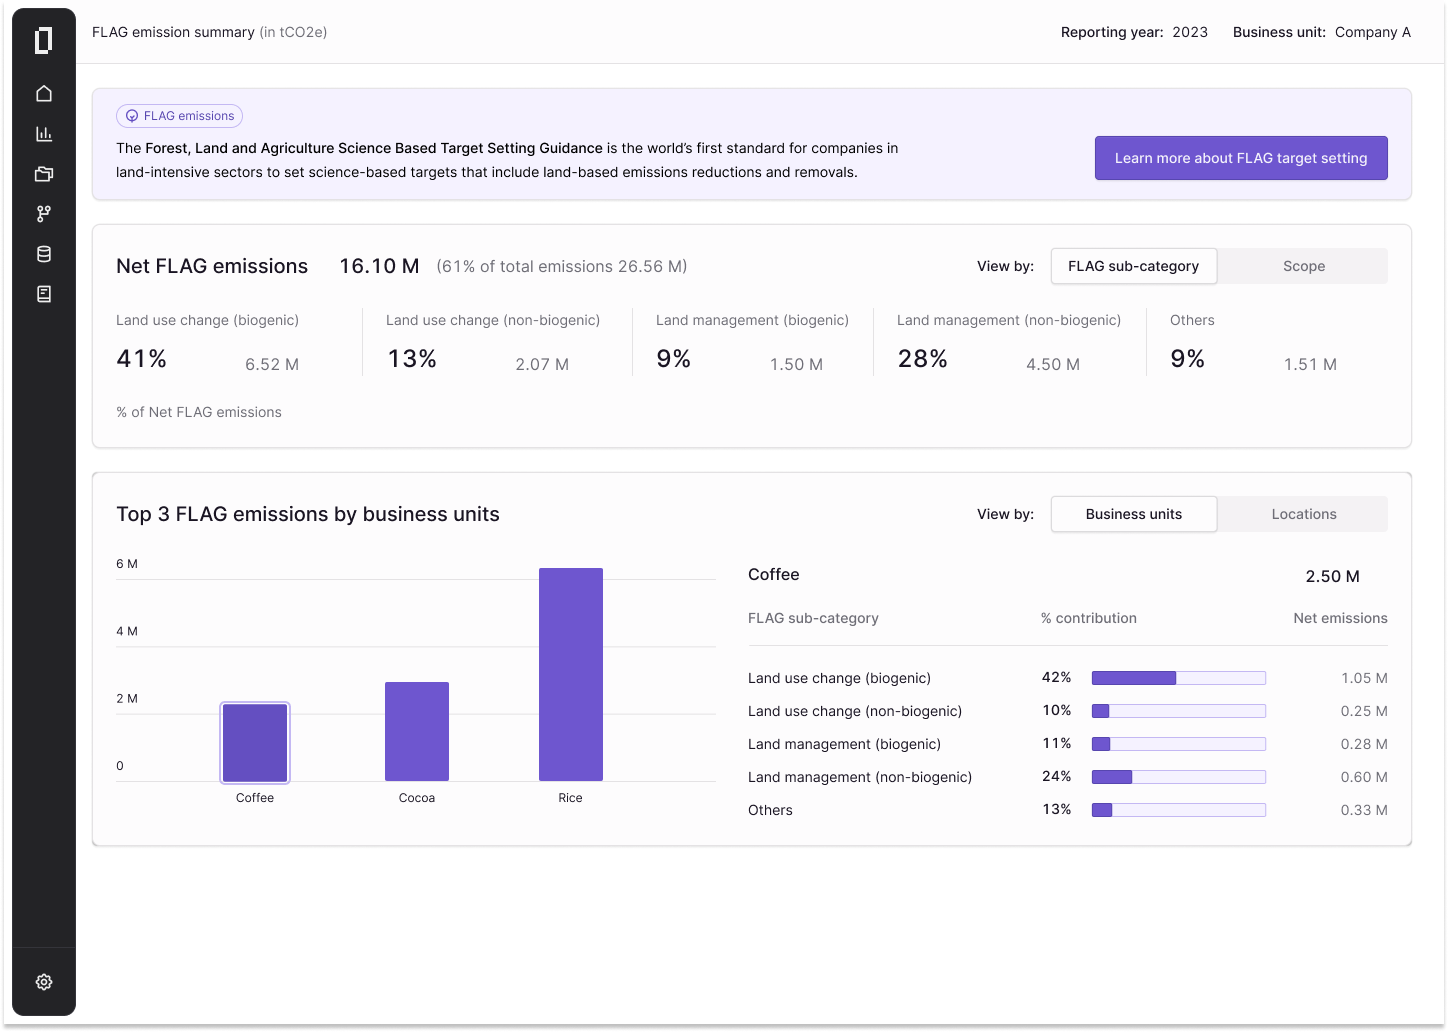Viewport: 1448px width, 1032px height.
Task: Select the FLAG sub-category view option
Action: pyautogui.click(x=1133, y=266)
